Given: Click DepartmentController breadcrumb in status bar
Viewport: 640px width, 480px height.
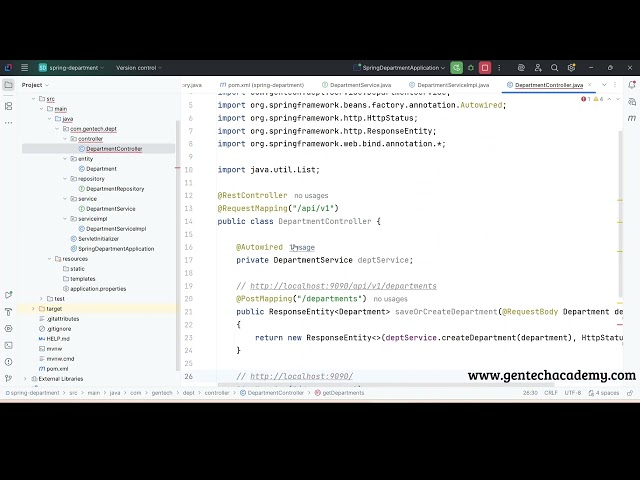Looking at the screenshot, I should [x=272, y=393].
